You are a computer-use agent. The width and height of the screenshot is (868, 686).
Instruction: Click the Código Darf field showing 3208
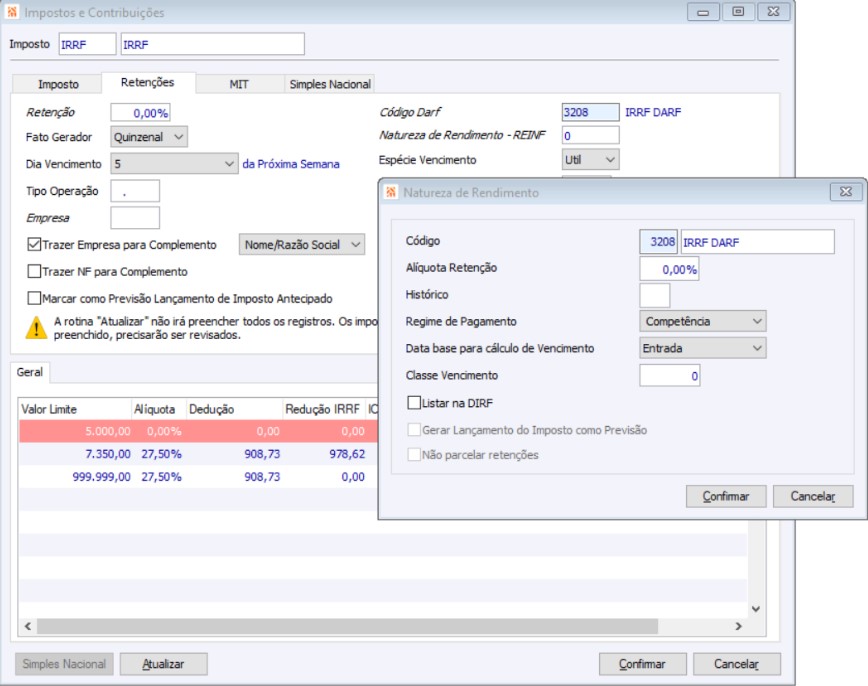[590, 112]
